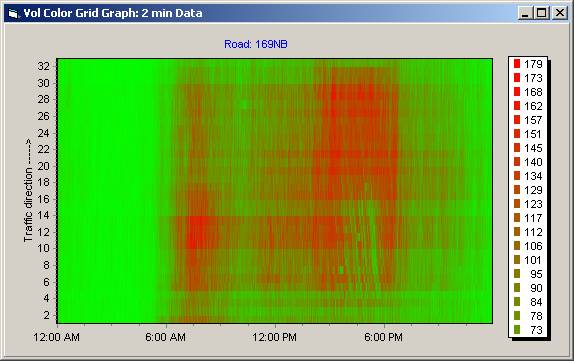Viewport: 574px width, 361px height.
Task: Click the 'Road: 169NB' chart title
Action: point(256,44)
